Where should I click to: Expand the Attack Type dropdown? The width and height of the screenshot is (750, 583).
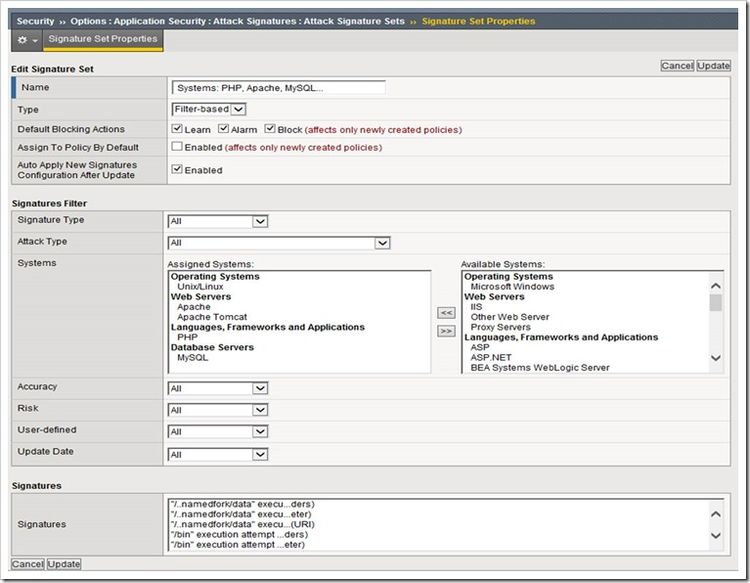279,243
